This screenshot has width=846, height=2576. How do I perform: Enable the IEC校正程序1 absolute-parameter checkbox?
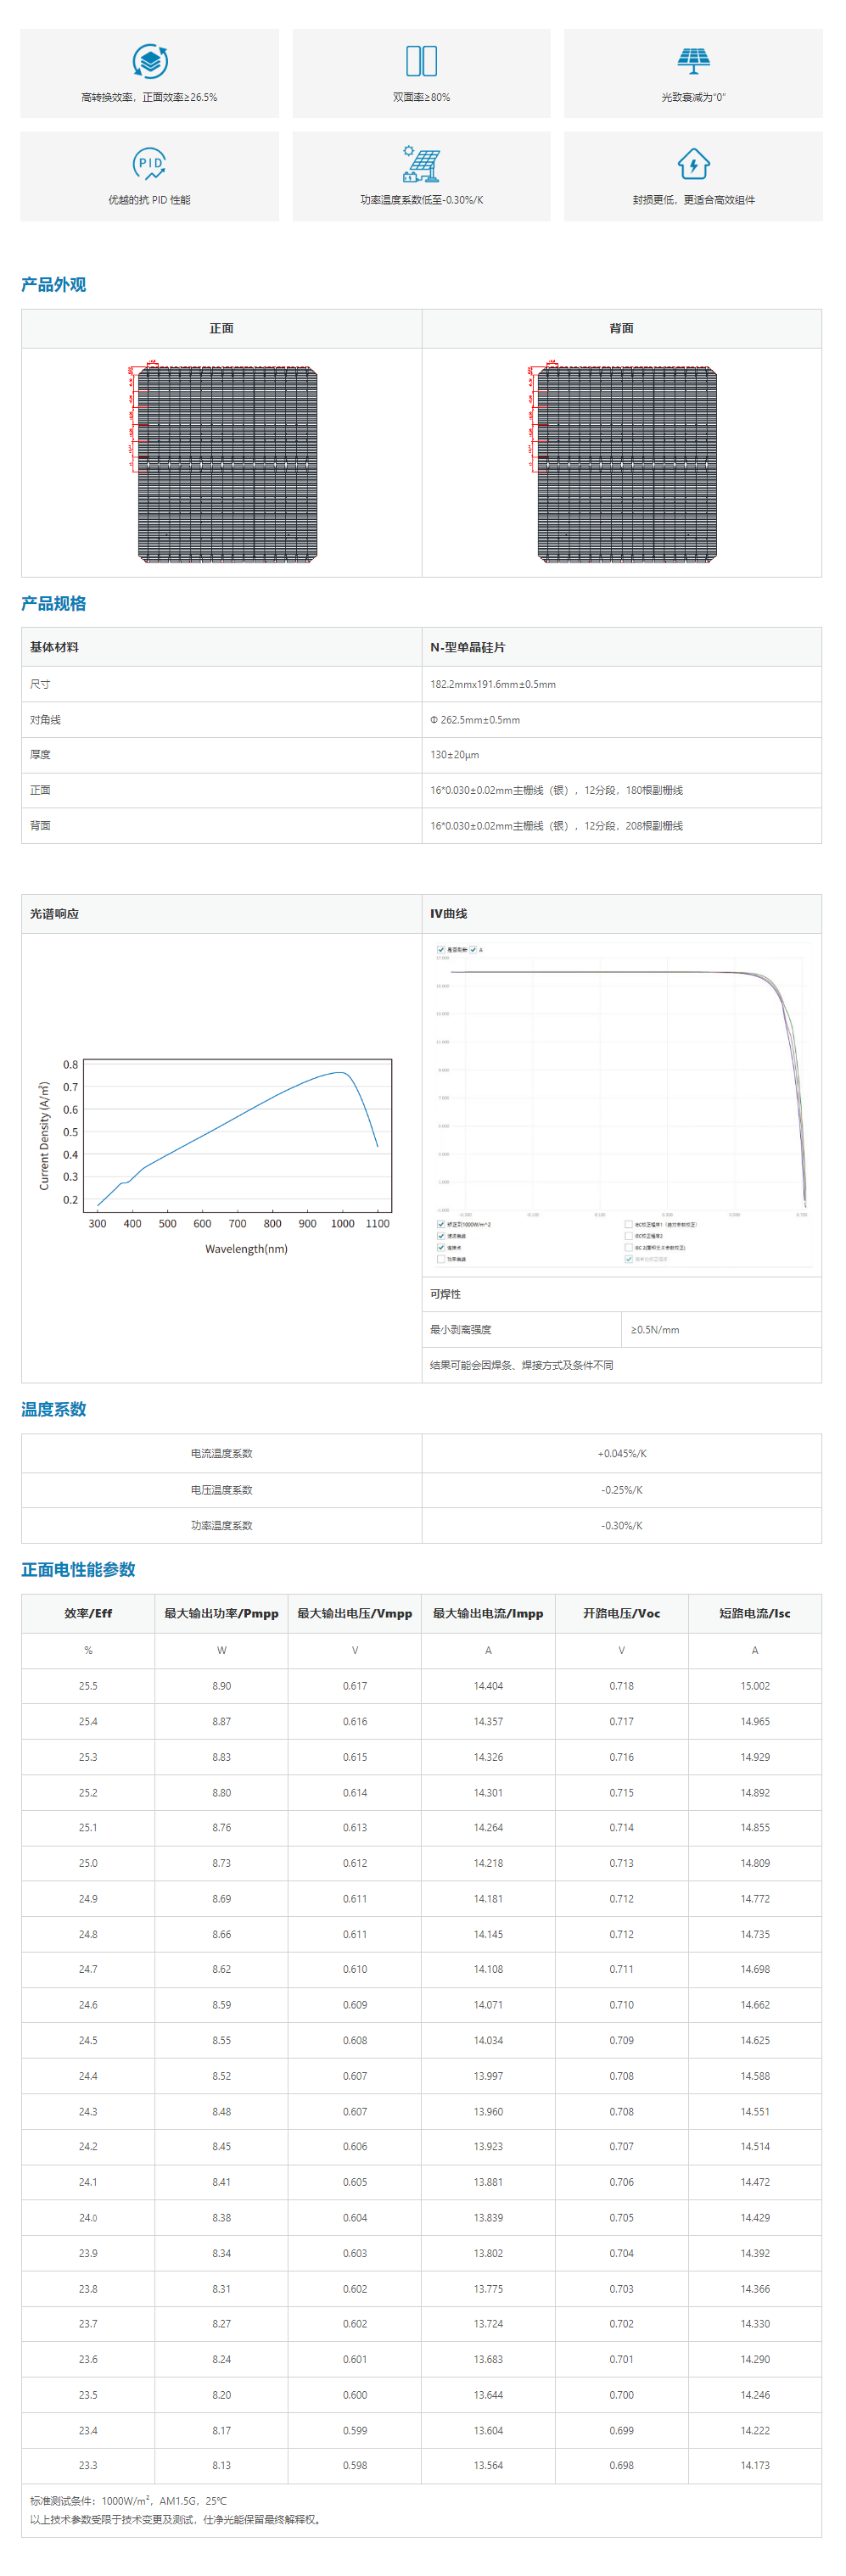(628, 1224)
